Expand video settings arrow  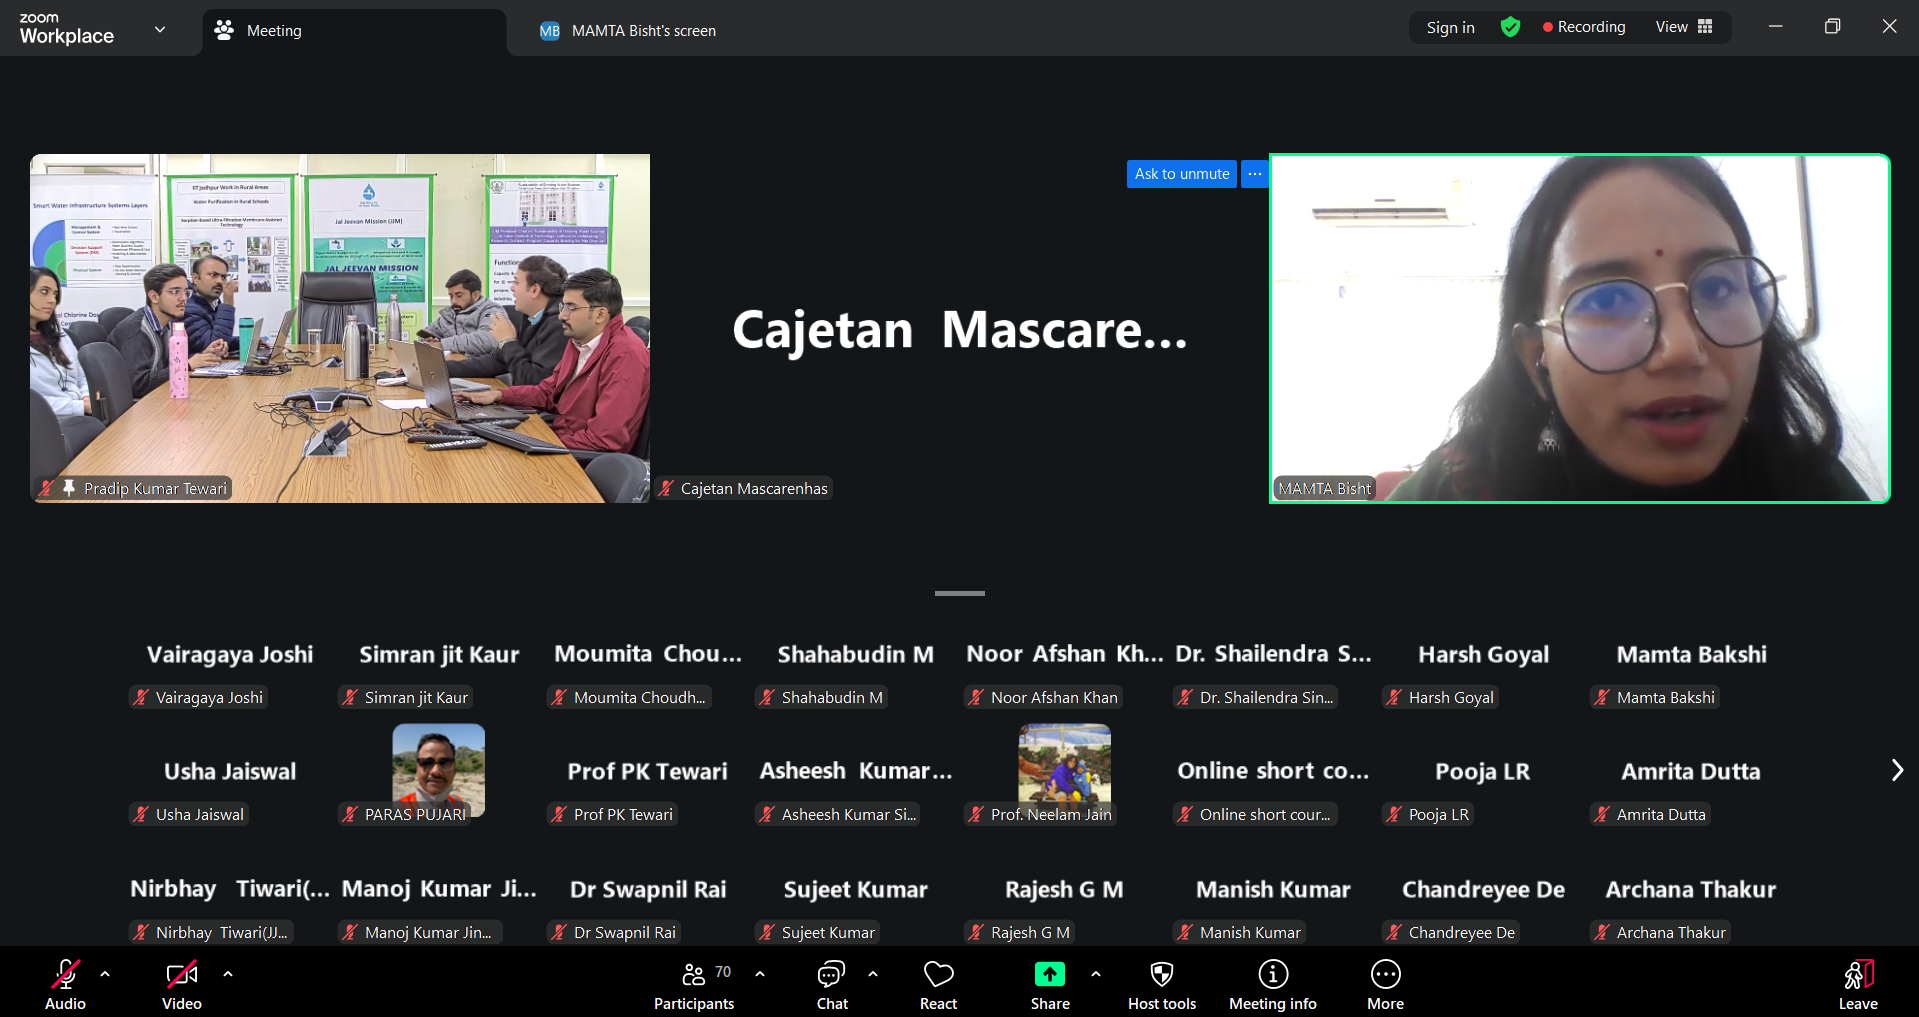(x=228, y=973)
